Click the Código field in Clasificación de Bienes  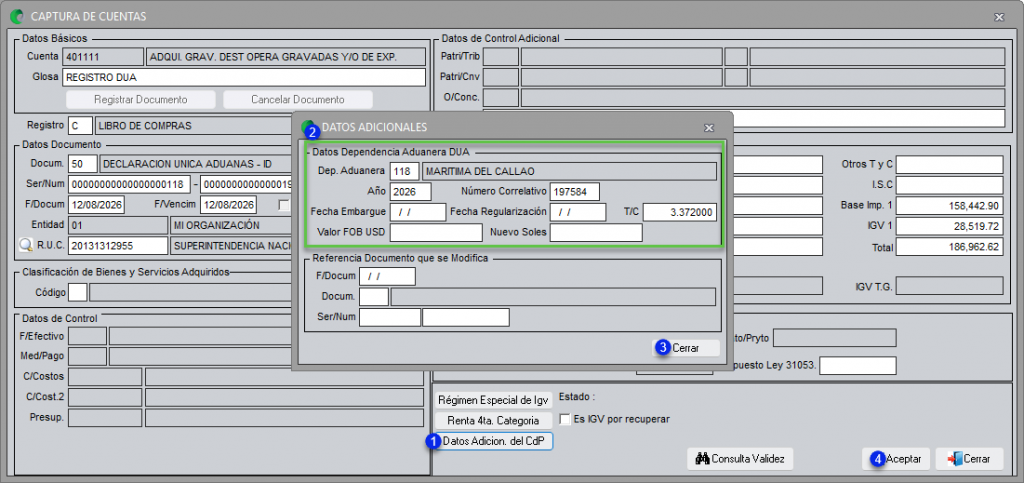78,292
